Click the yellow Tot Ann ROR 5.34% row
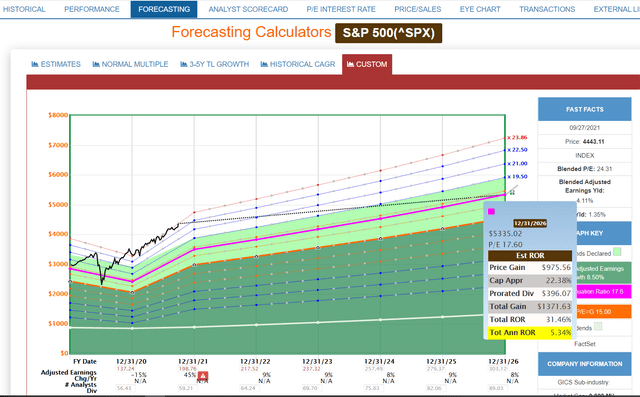Viewport: 640px width, 397px height. point(530,333)
